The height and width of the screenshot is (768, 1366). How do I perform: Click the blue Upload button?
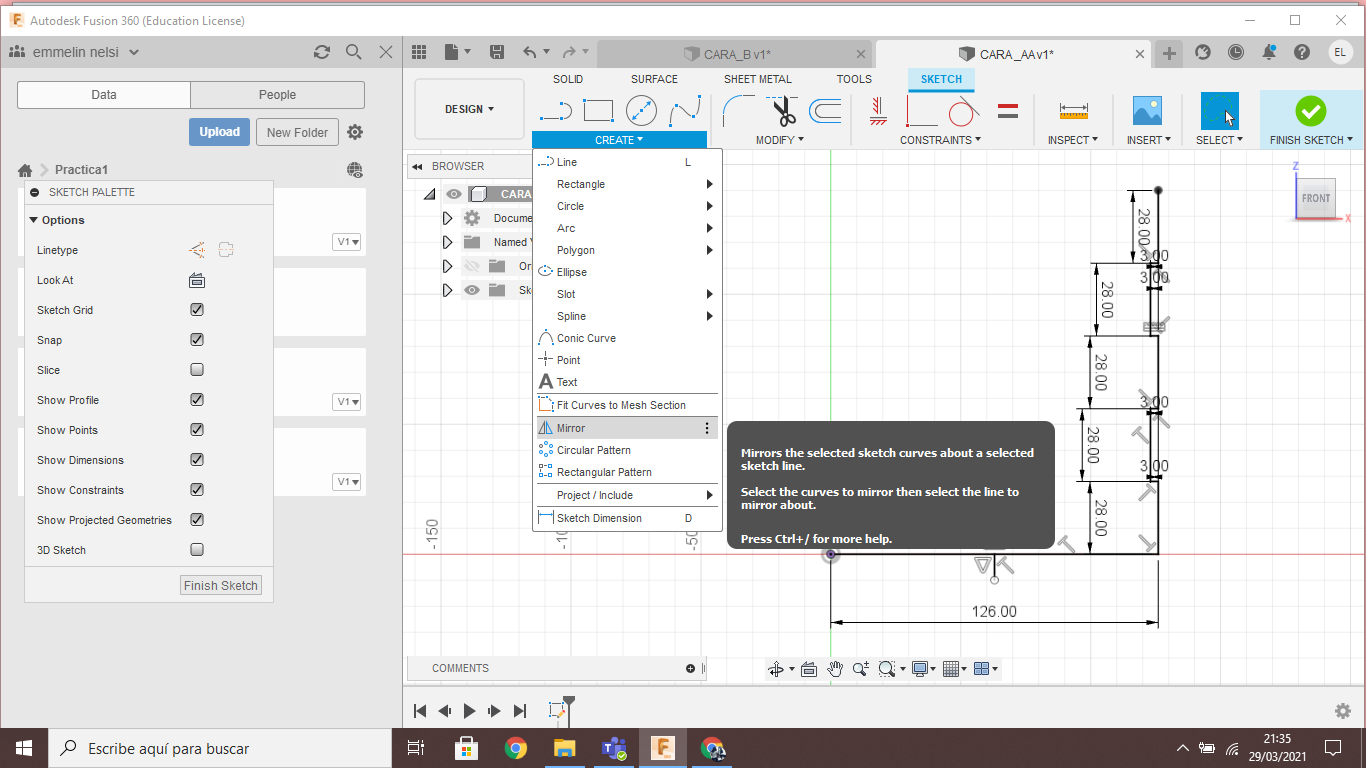click(219, 132)
